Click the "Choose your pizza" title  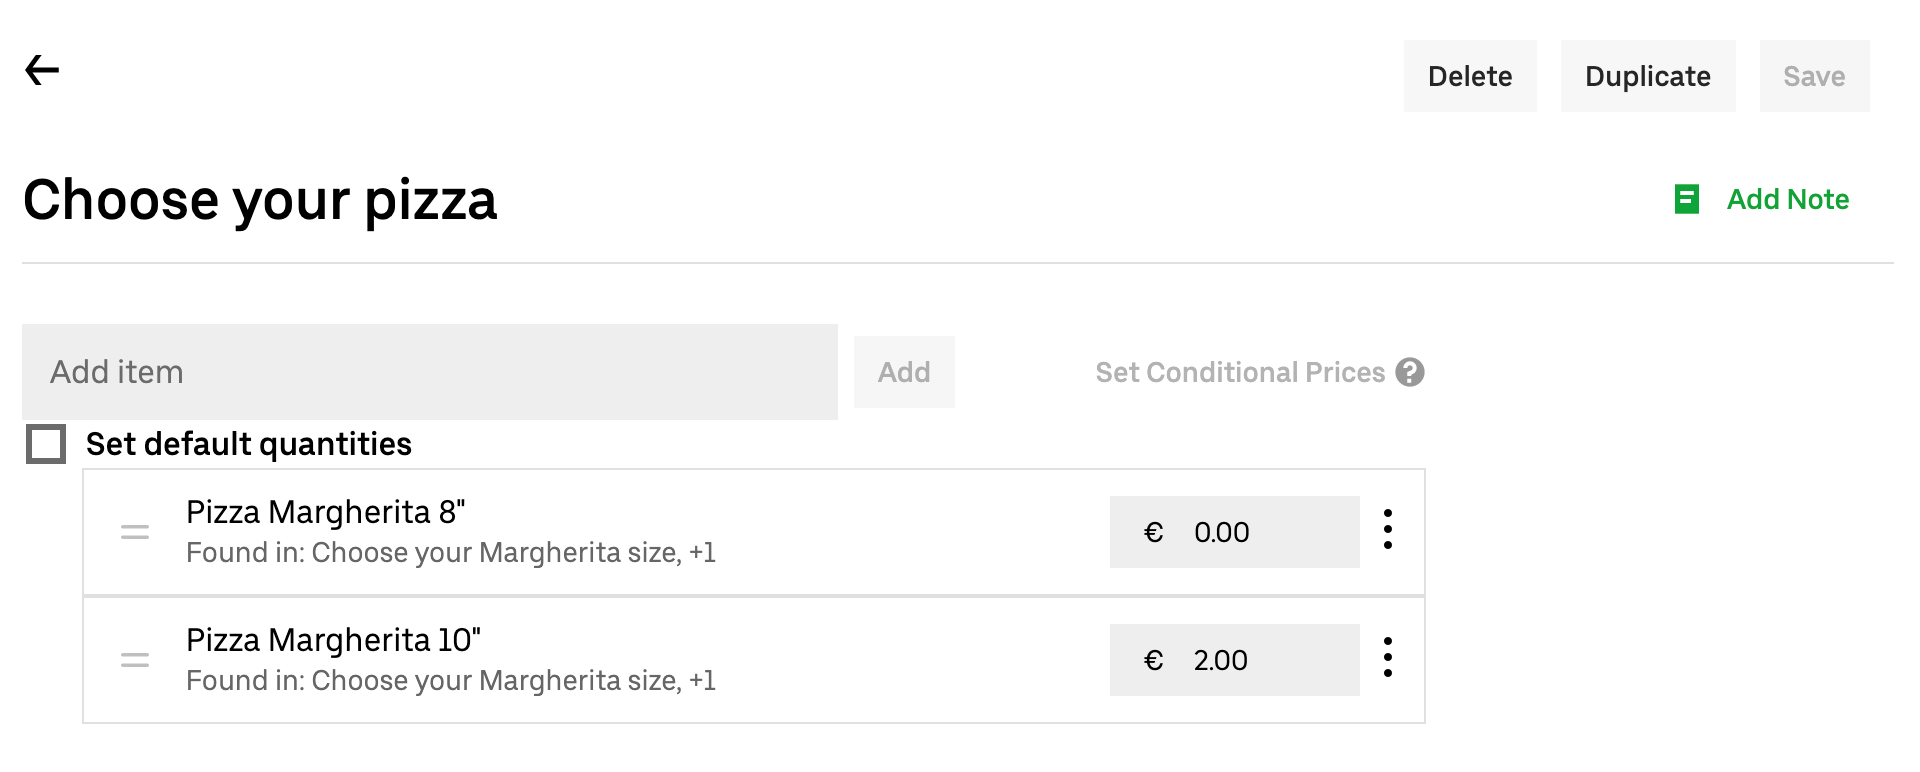tap(260, 199)
